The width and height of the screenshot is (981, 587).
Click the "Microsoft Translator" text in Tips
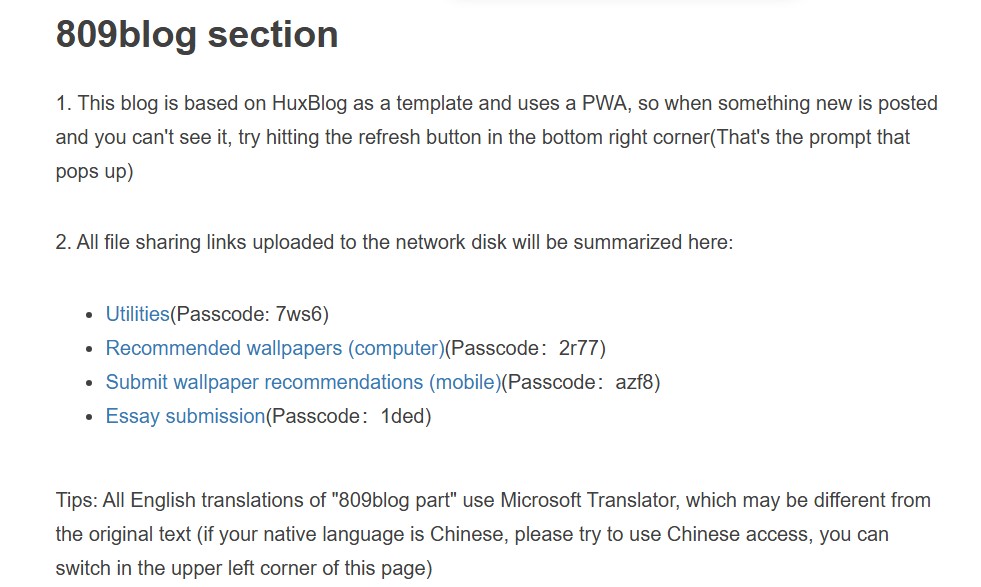point(587,501)
